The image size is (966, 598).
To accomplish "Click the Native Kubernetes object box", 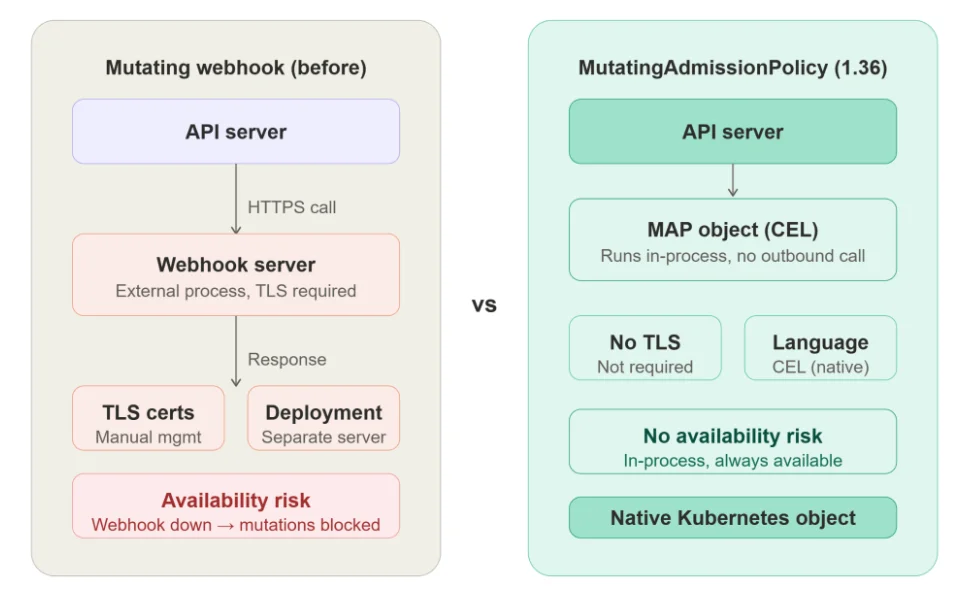I will coord(733,518).
